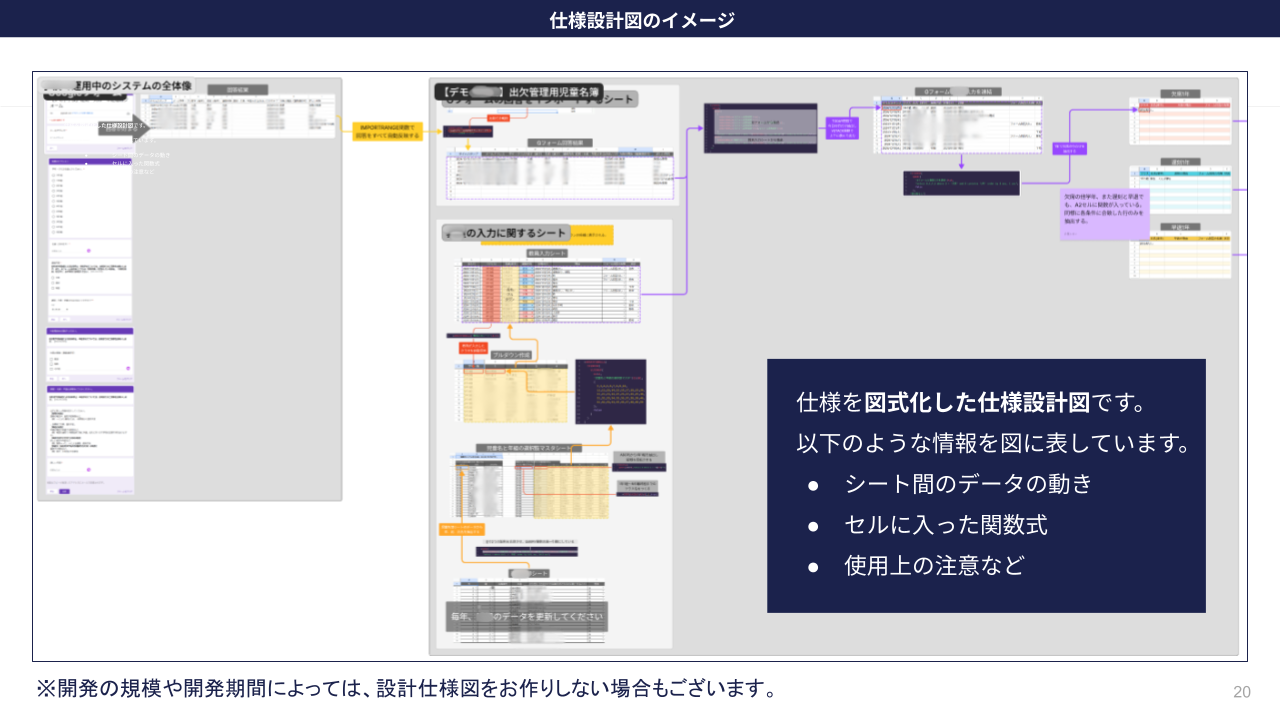Screen dimensions: 1280x720
Task: Click the 使用上の注意など bullet
Action: [x=934, y=566]
